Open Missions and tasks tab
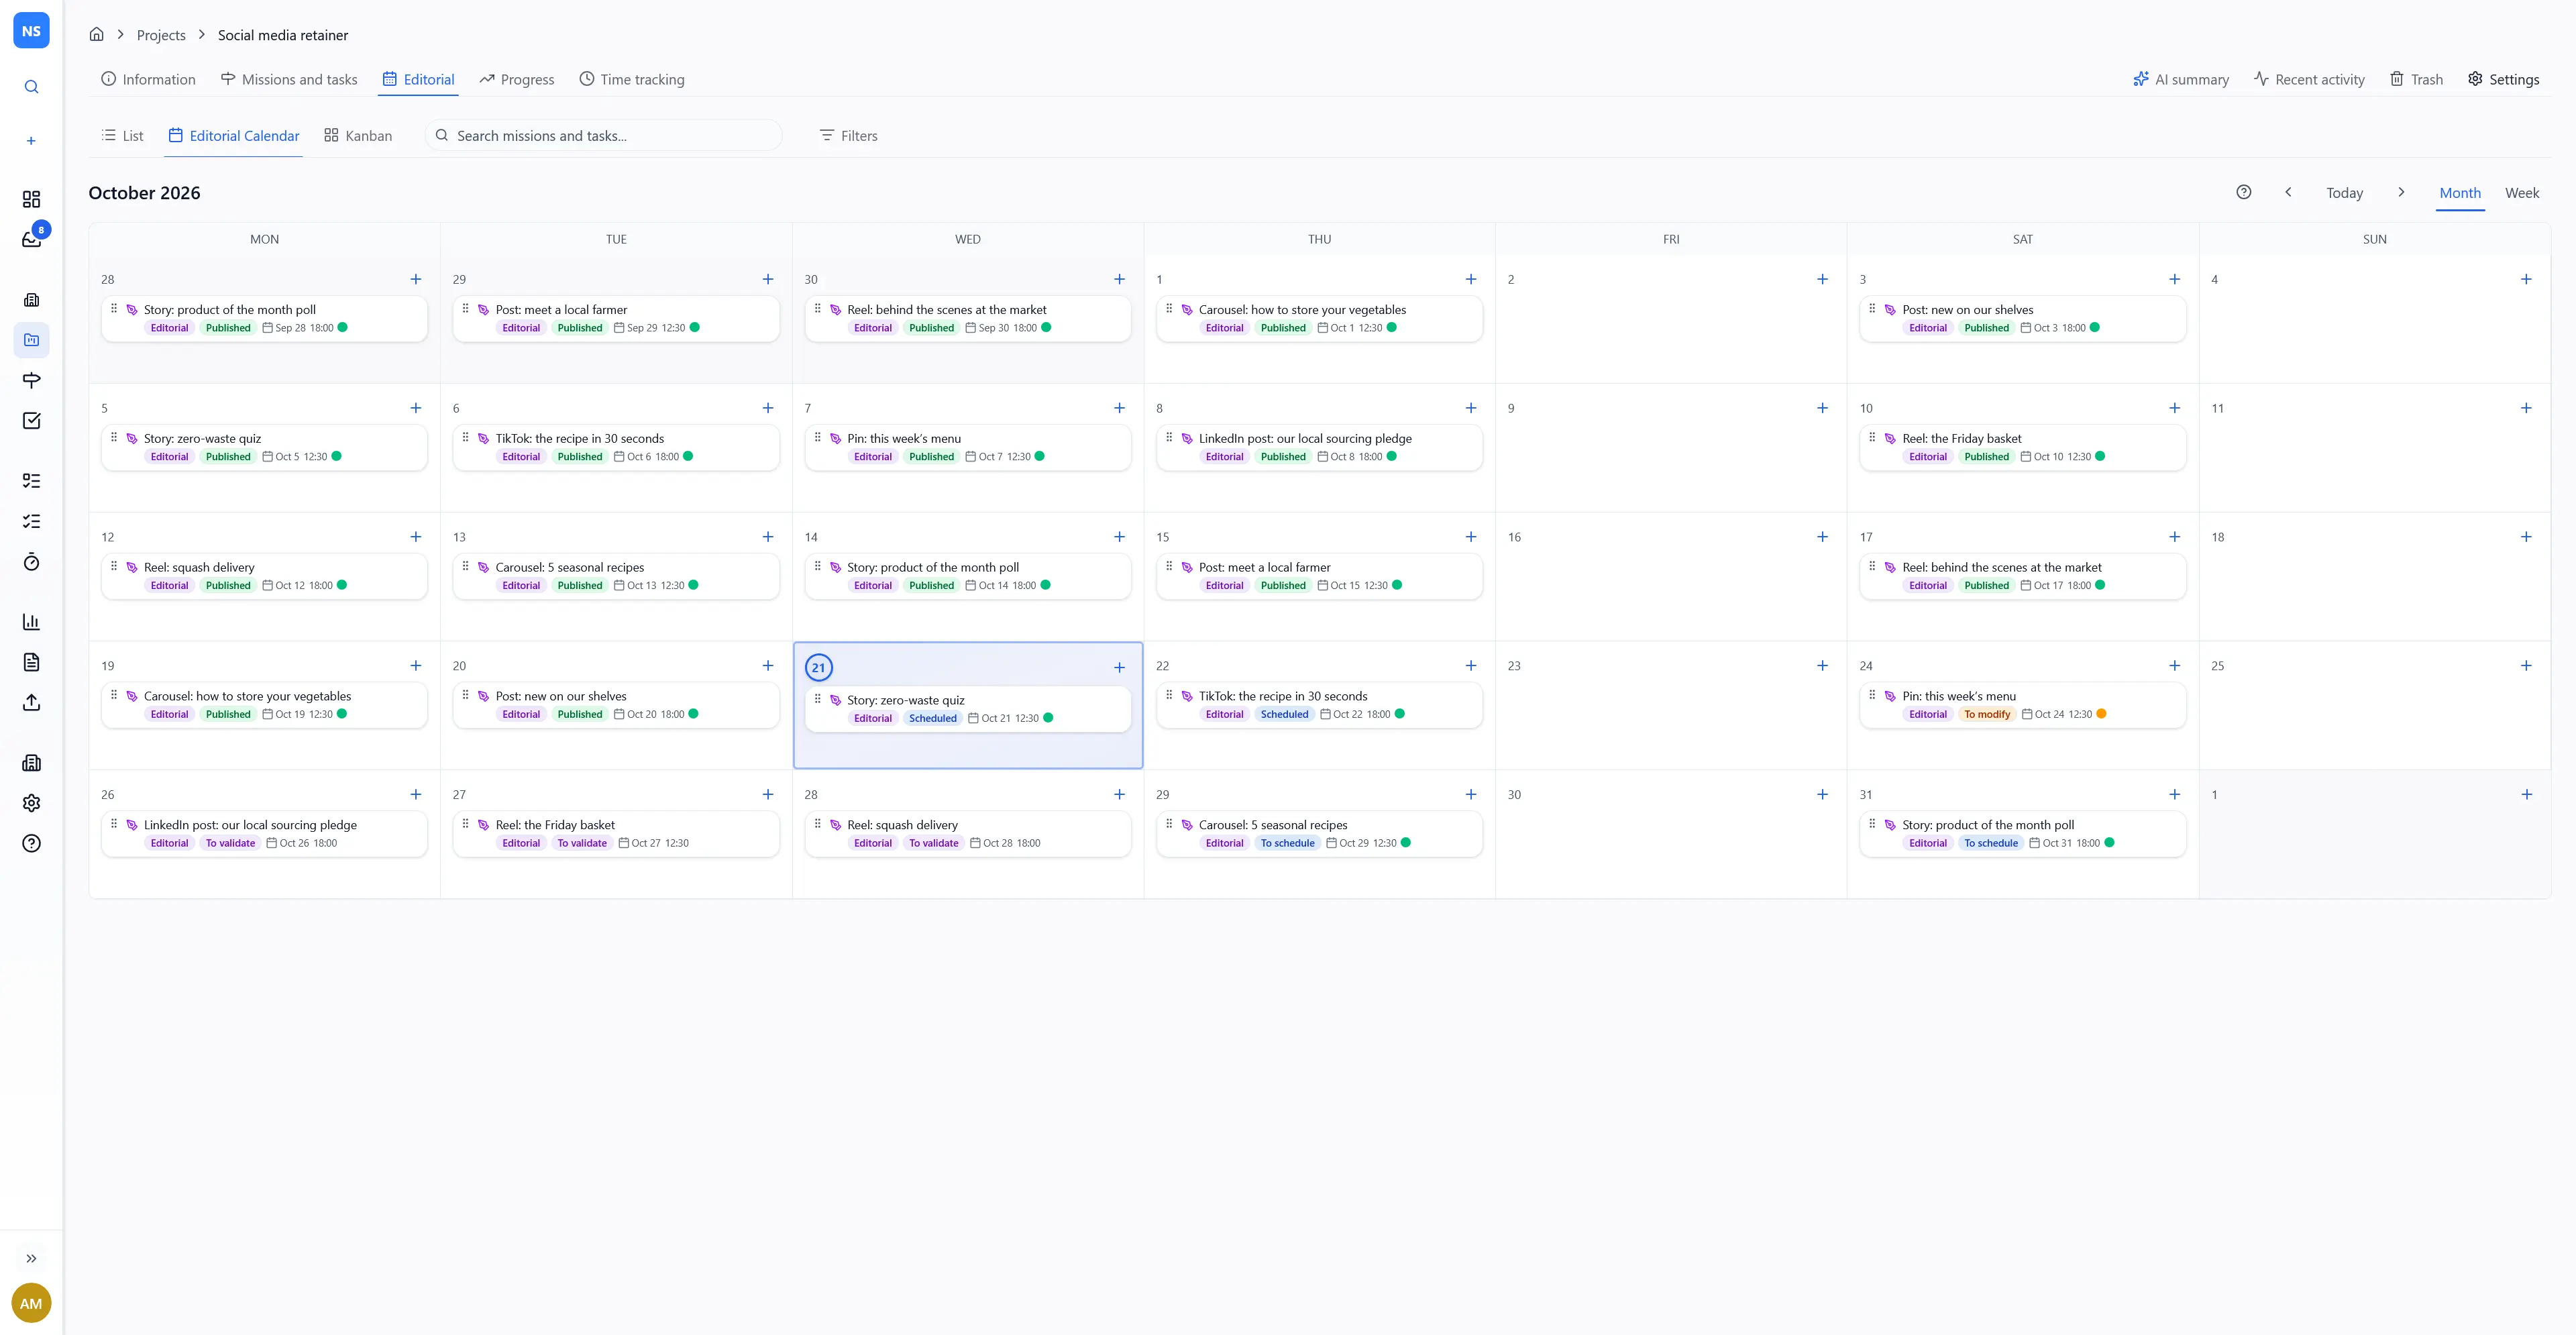2576x1335 pixels. click(x=289, y=79)
